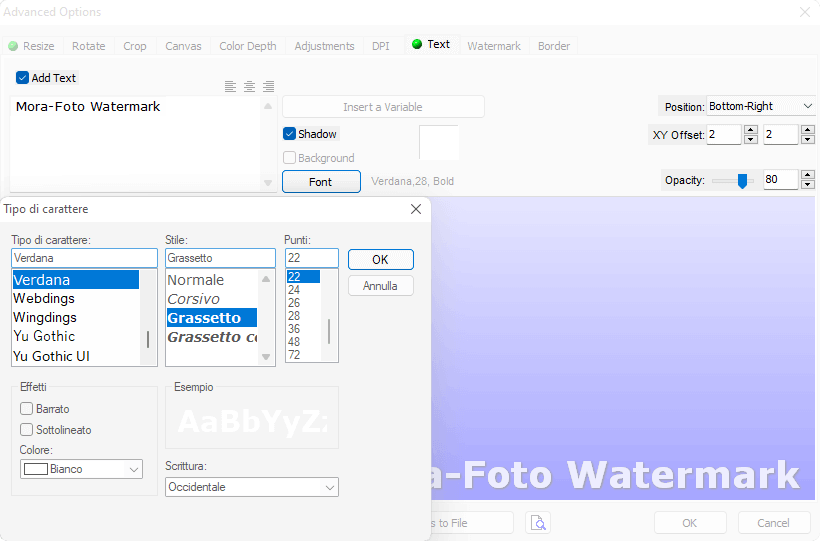Click the watermark text input area
Image resolution: width=820 pixels, height=541 pixels.
point(136,144)
